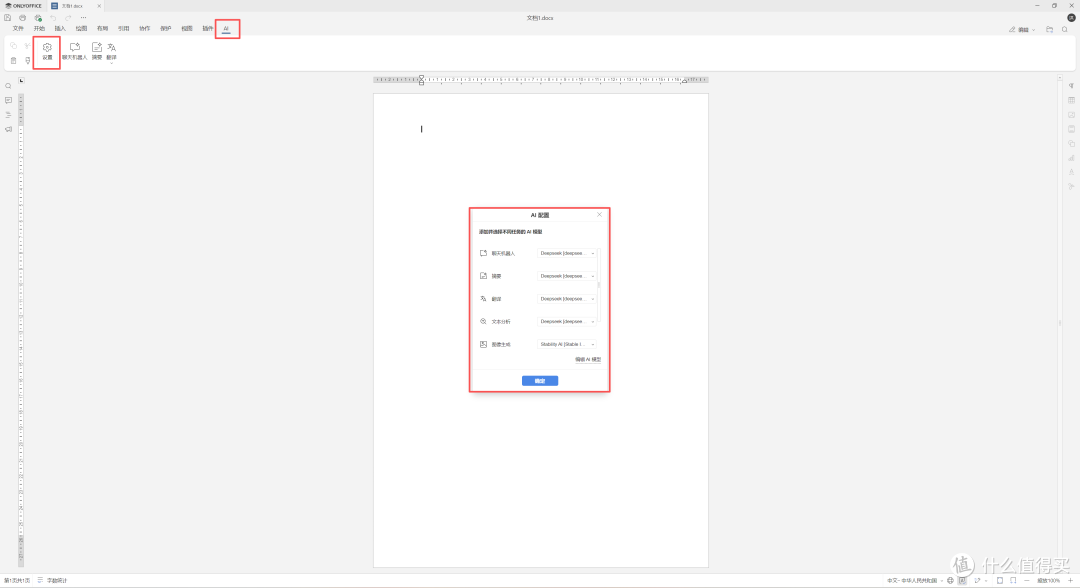Open text art settings in right sidebar
The width and height of the screenshot is (1080, 588).
(1071, 173)
